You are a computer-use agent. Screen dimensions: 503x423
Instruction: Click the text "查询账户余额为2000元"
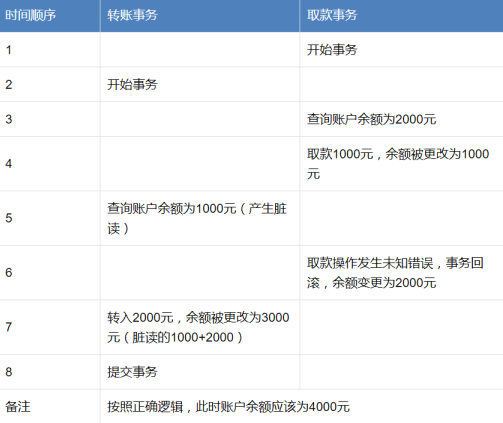pos(371,119)
